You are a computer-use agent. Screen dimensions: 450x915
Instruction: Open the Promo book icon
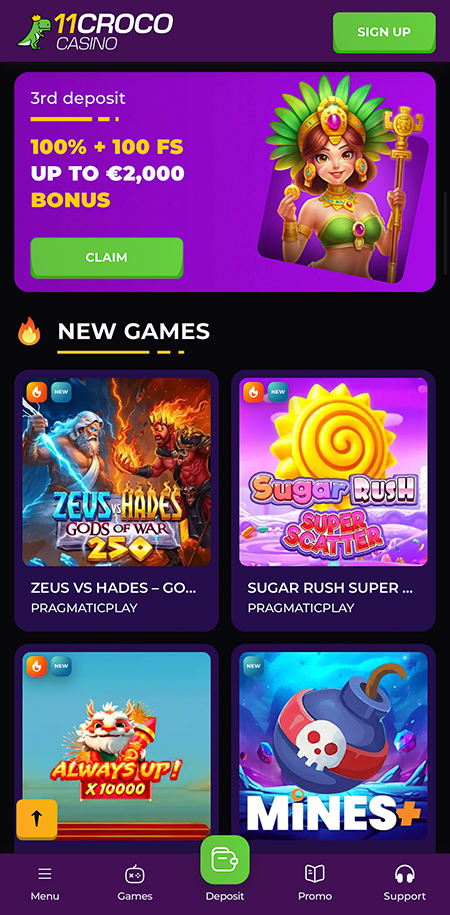[315, 874]
